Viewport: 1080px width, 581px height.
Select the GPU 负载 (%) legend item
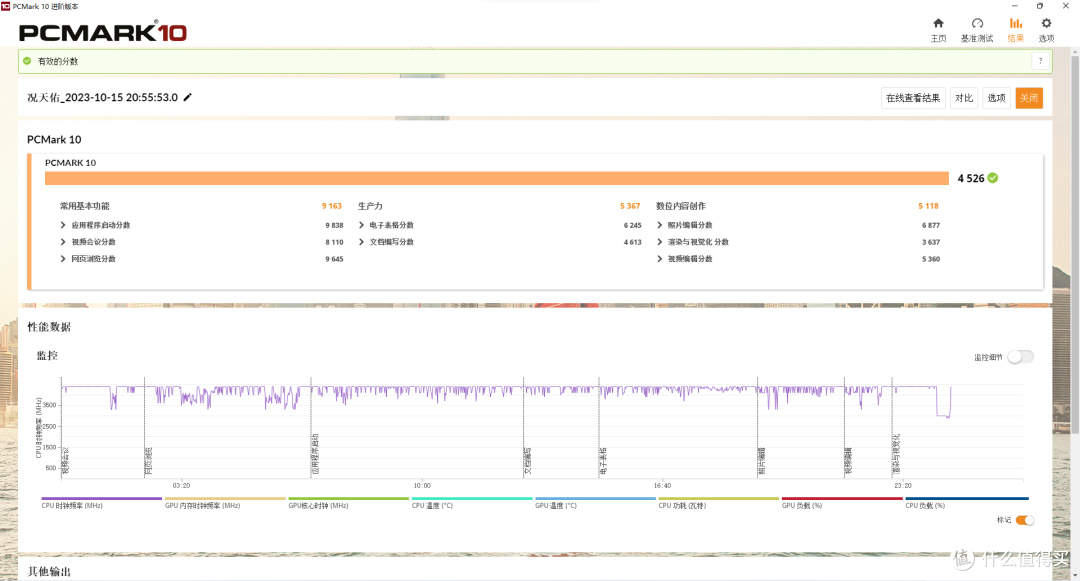[x=842, y=503]
